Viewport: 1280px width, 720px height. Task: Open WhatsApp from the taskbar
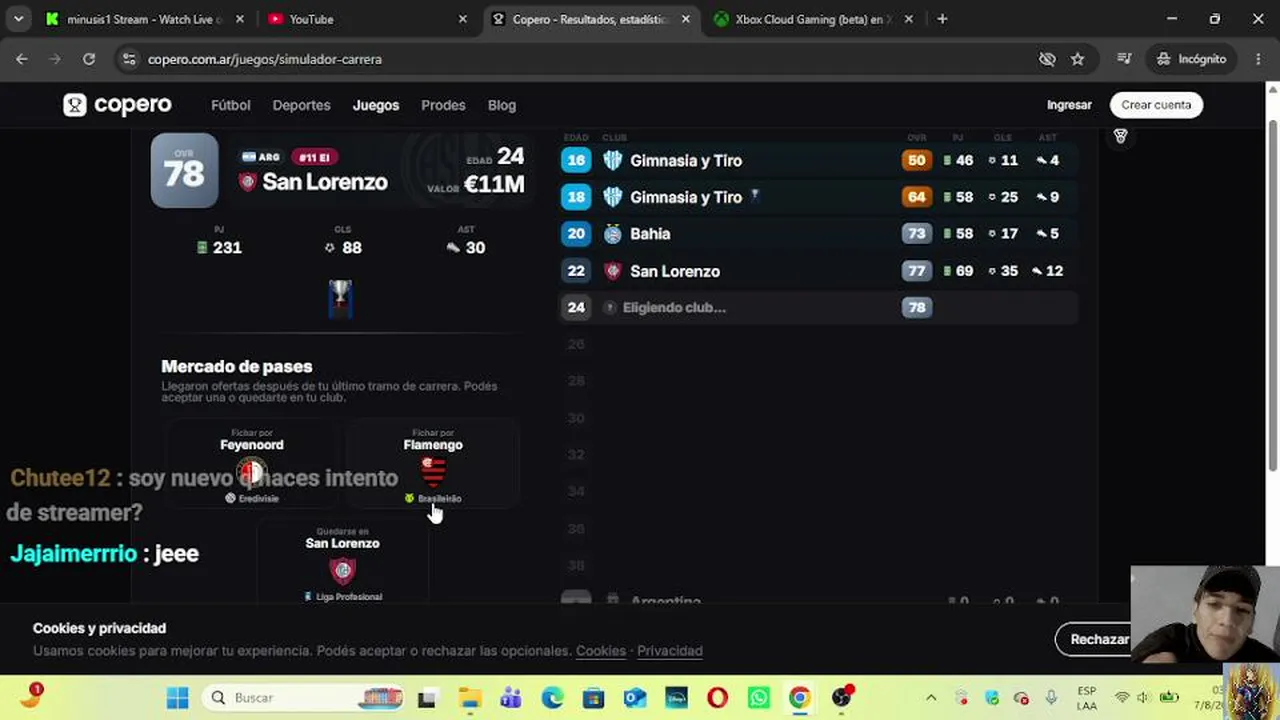coord(759,698)
